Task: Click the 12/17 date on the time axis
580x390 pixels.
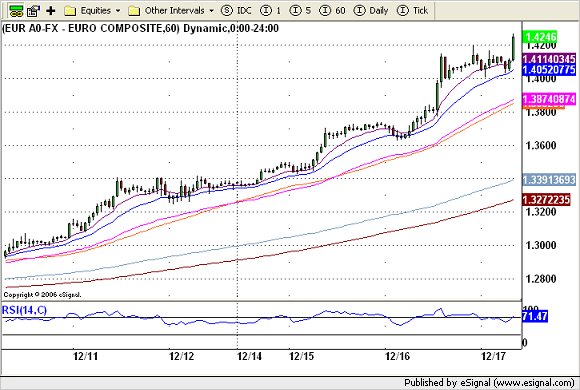Action: [x=493, y=356]
